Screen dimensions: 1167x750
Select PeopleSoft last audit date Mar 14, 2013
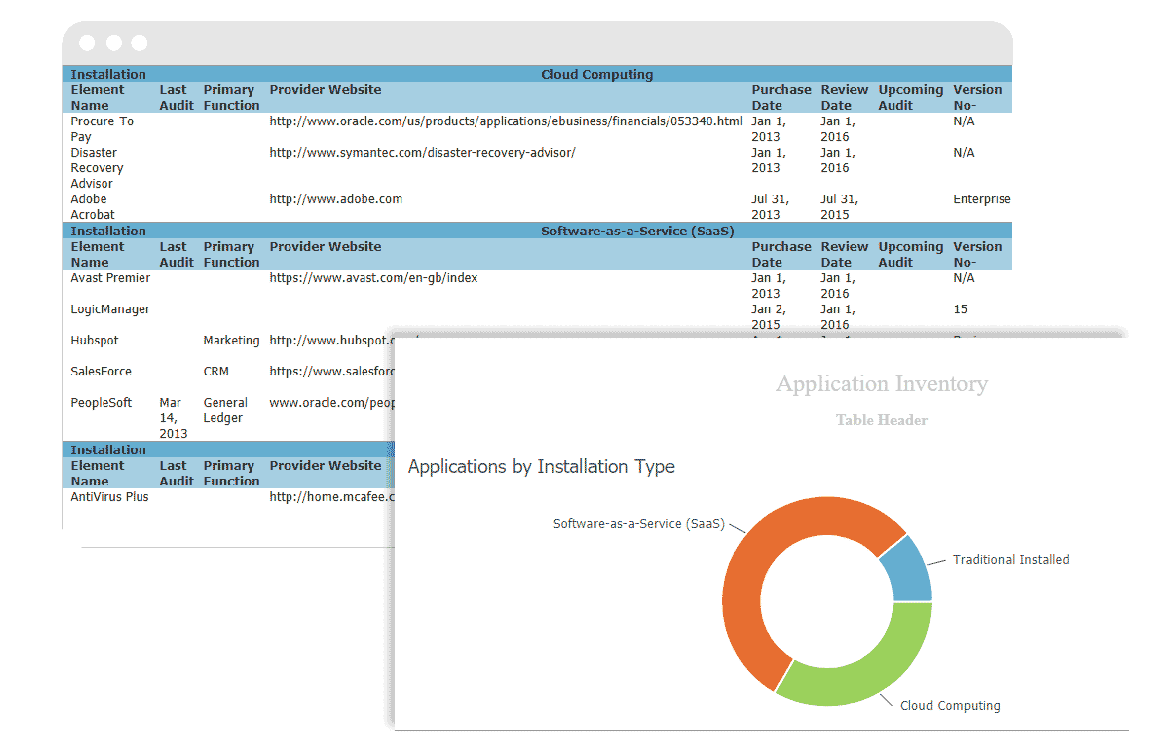coord(173,418)
